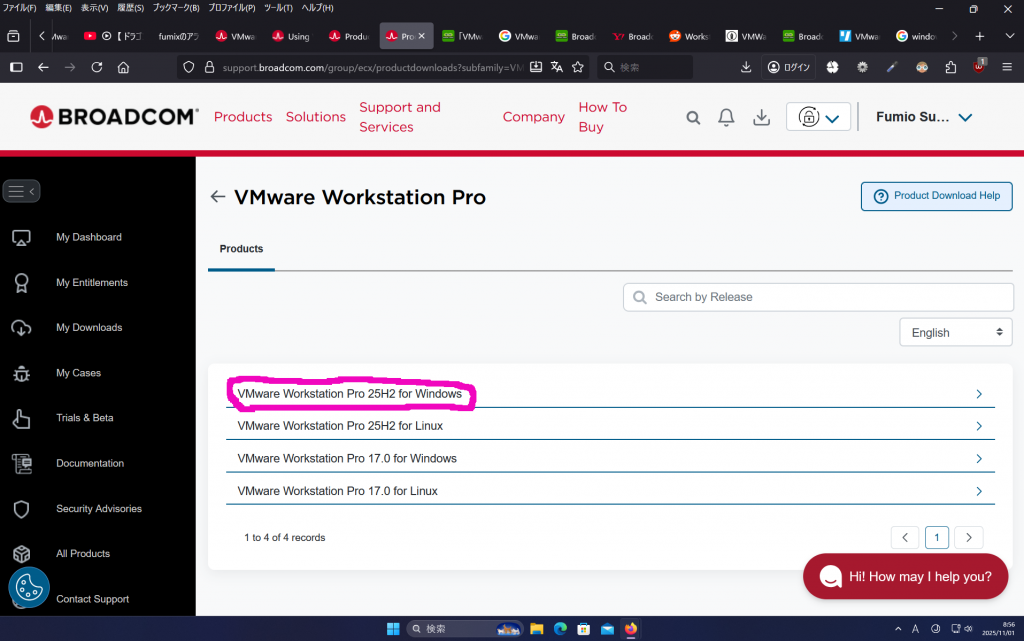
Task: Click the Product Download Help button
Action: 936,196
